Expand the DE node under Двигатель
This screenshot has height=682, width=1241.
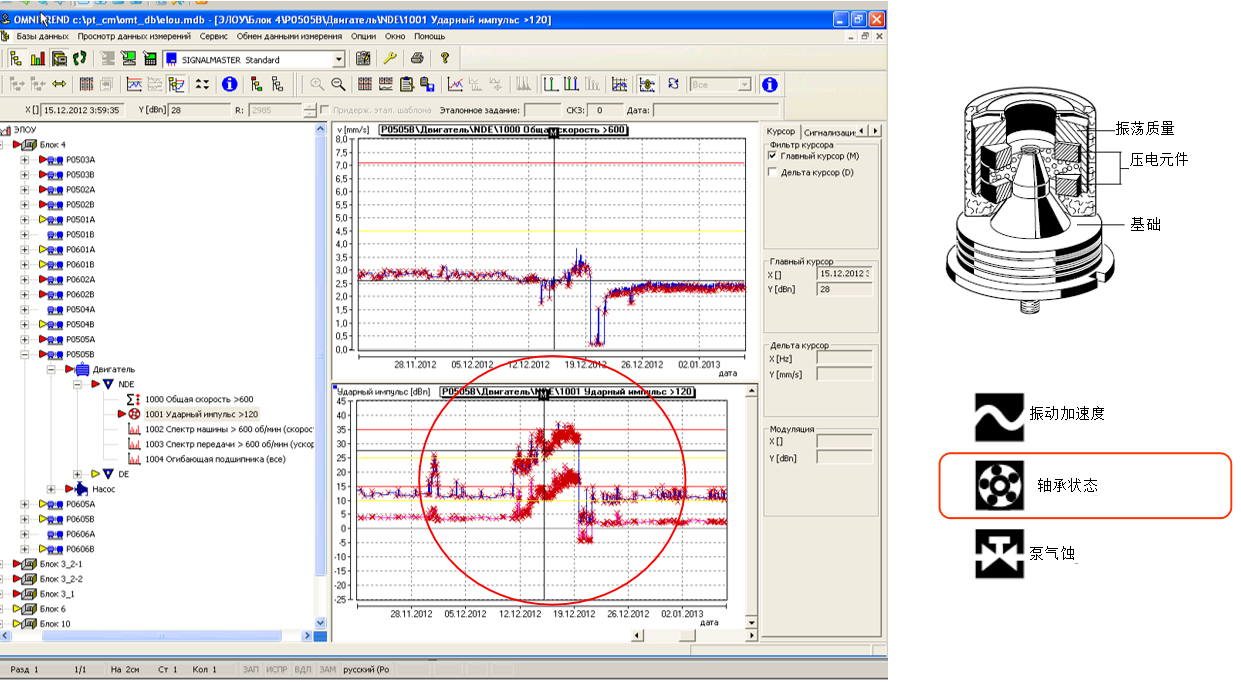79,474
